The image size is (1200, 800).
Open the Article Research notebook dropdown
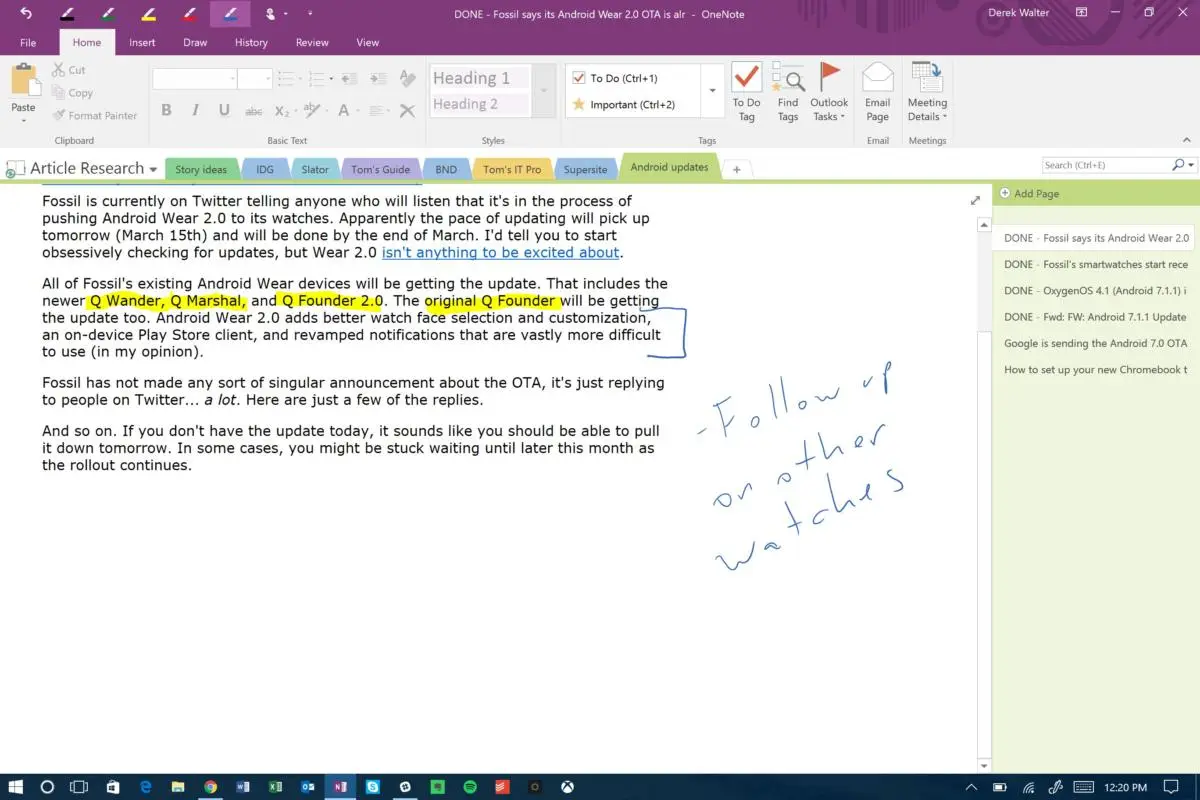[x=153, y=170]
